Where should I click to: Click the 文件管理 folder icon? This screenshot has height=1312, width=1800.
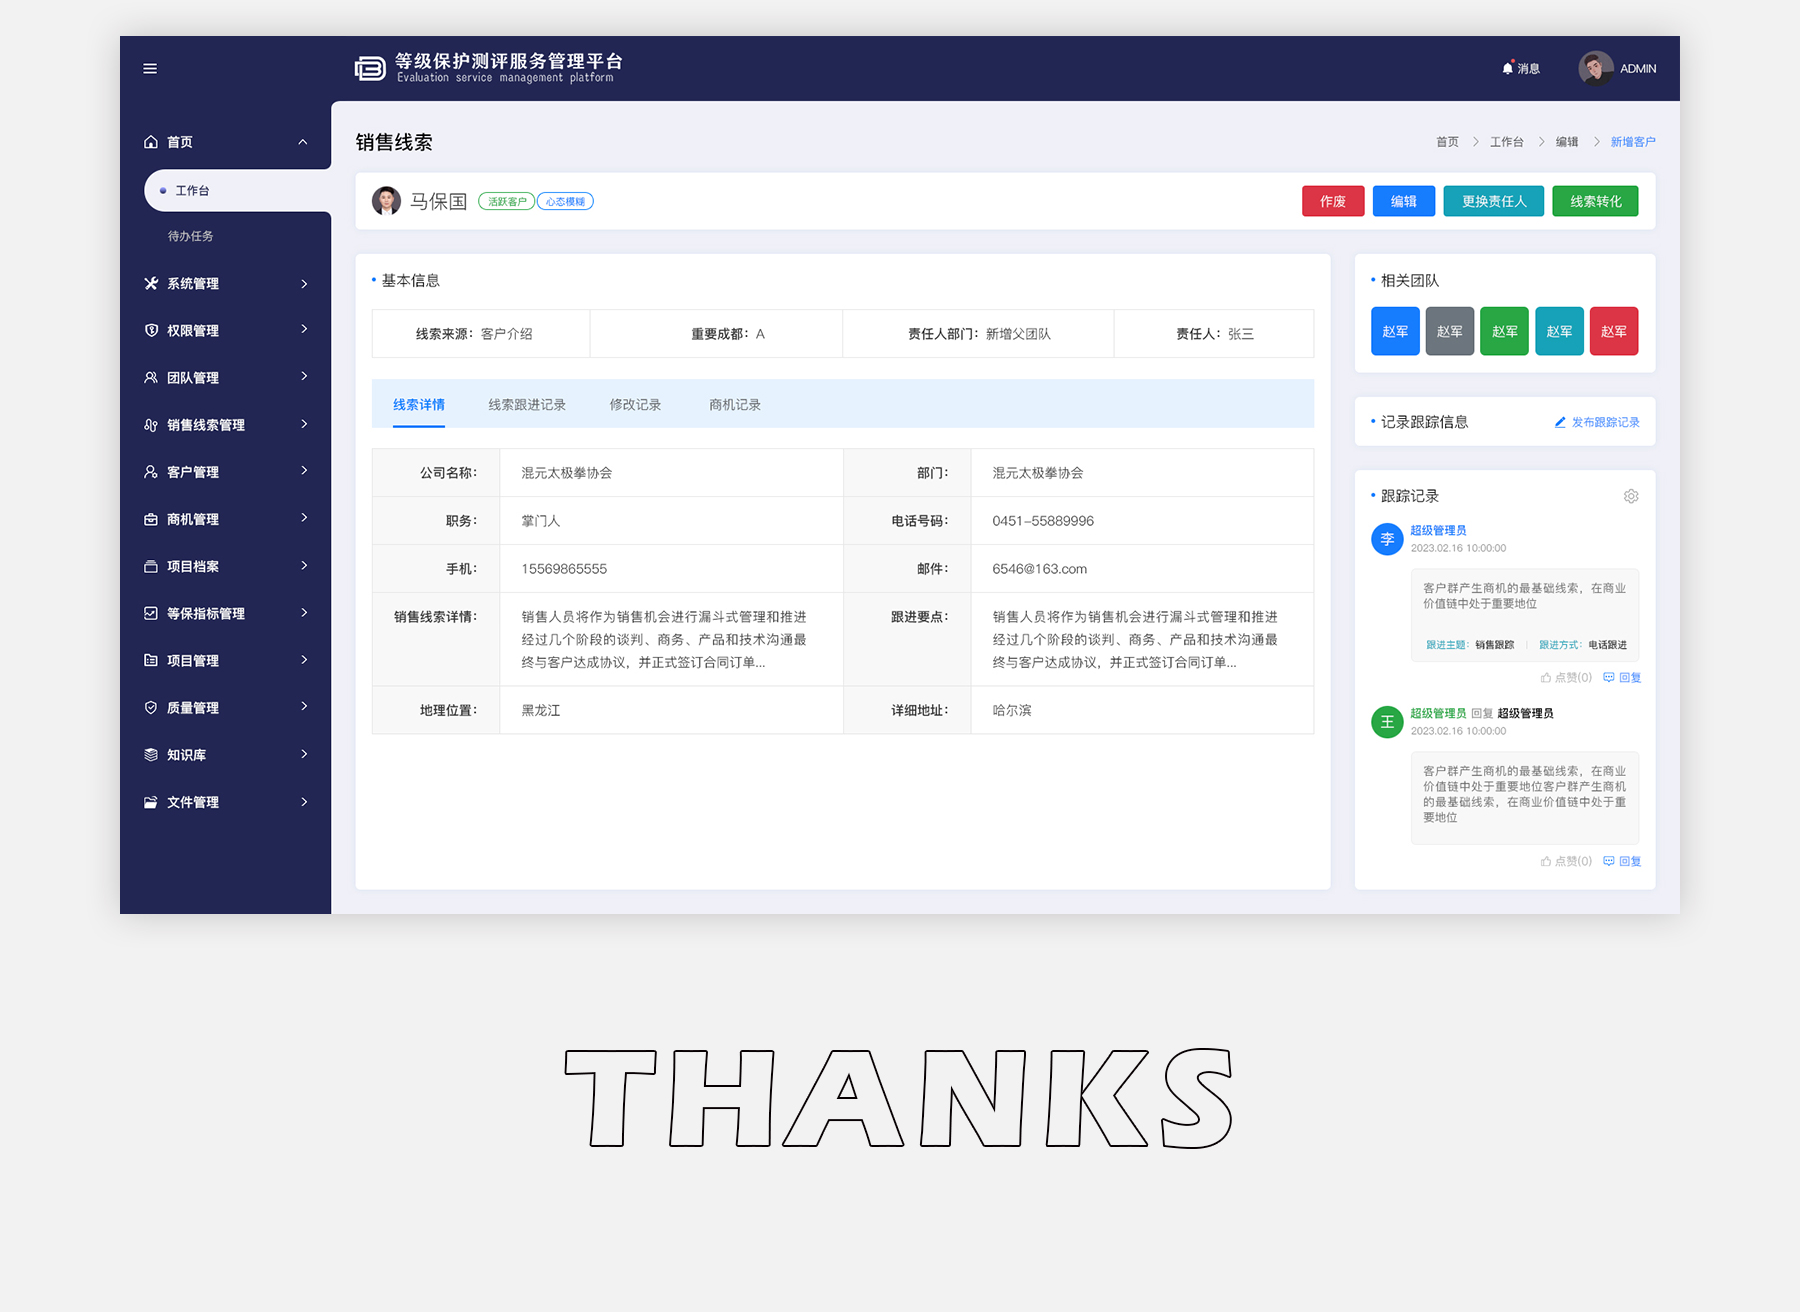coord(151,803)
